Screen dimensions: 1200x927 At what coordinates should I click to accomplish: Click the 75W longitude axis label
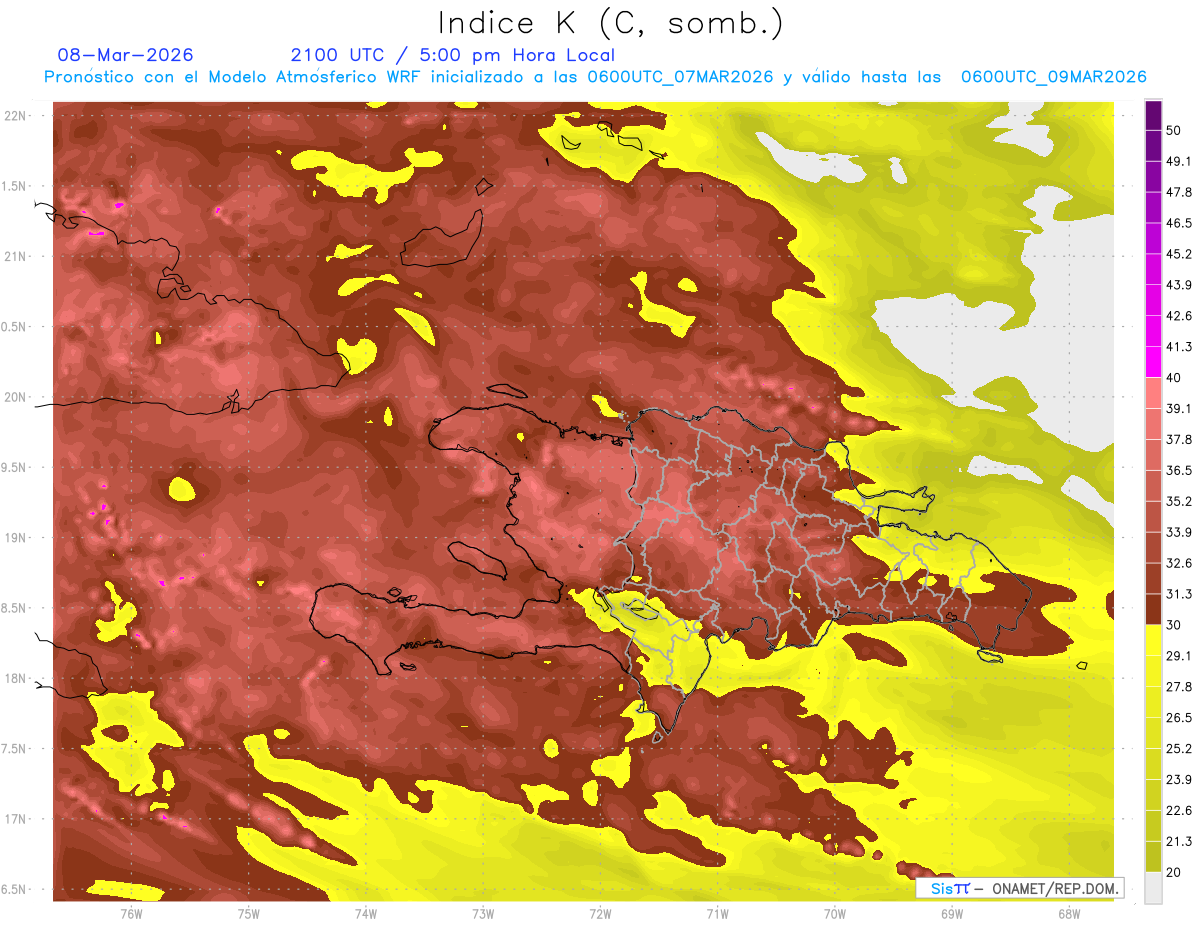point(249,914)
